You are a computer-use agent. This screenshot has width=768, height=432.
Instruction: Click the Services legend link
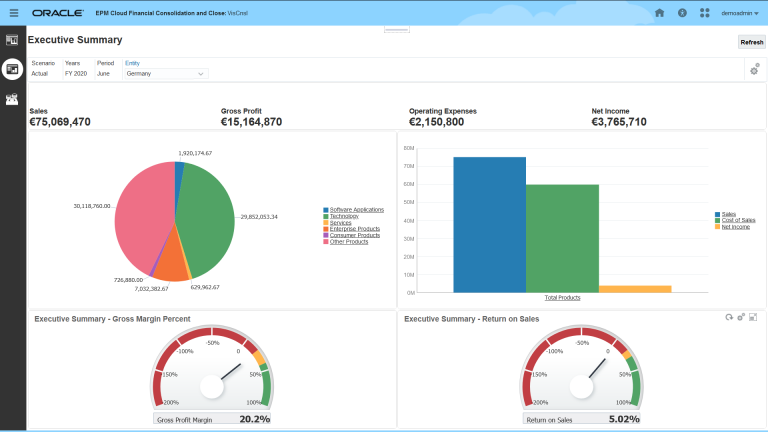(340, 222)
